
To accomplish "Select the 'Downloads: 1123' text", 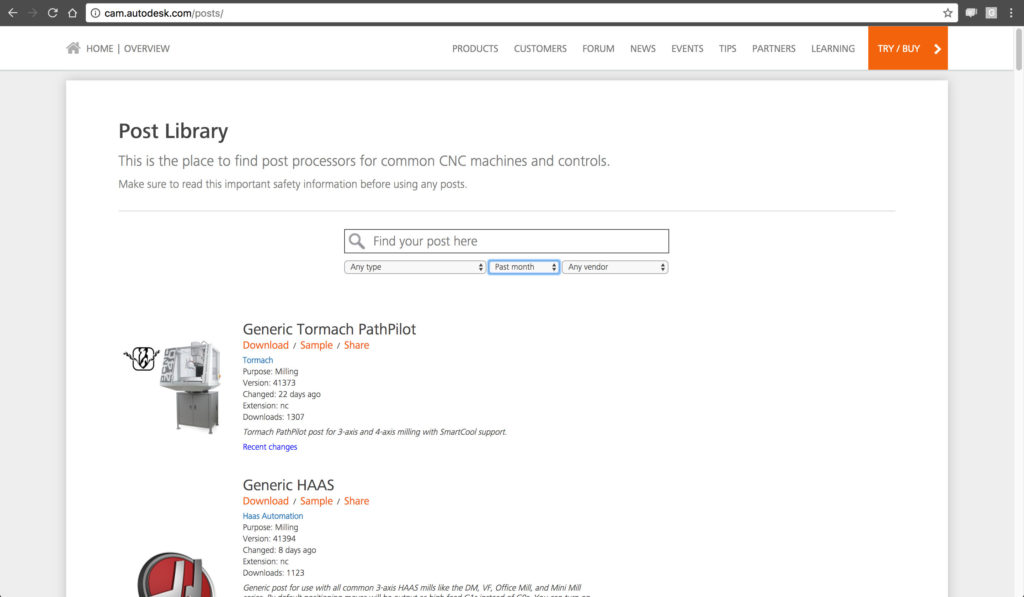I will [273, 573].
